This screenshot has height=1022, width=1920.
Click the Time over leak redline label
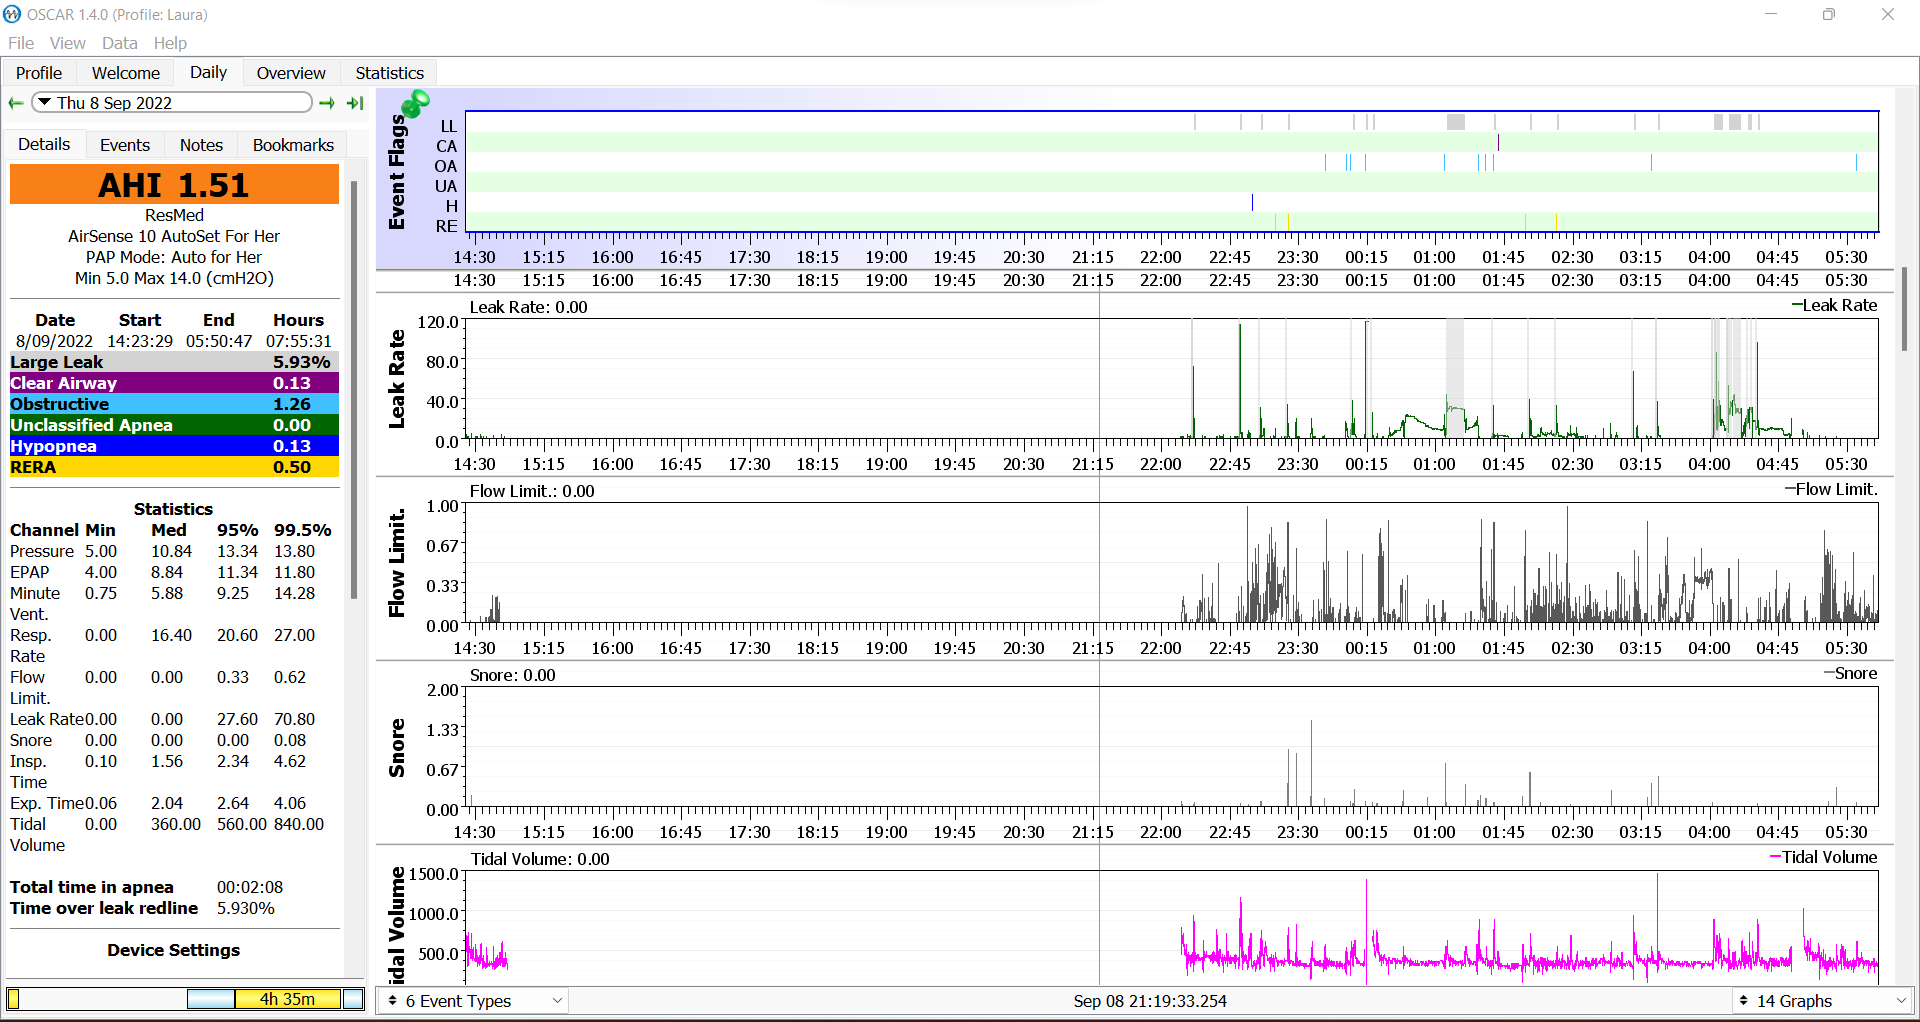[x=104, y=908]
